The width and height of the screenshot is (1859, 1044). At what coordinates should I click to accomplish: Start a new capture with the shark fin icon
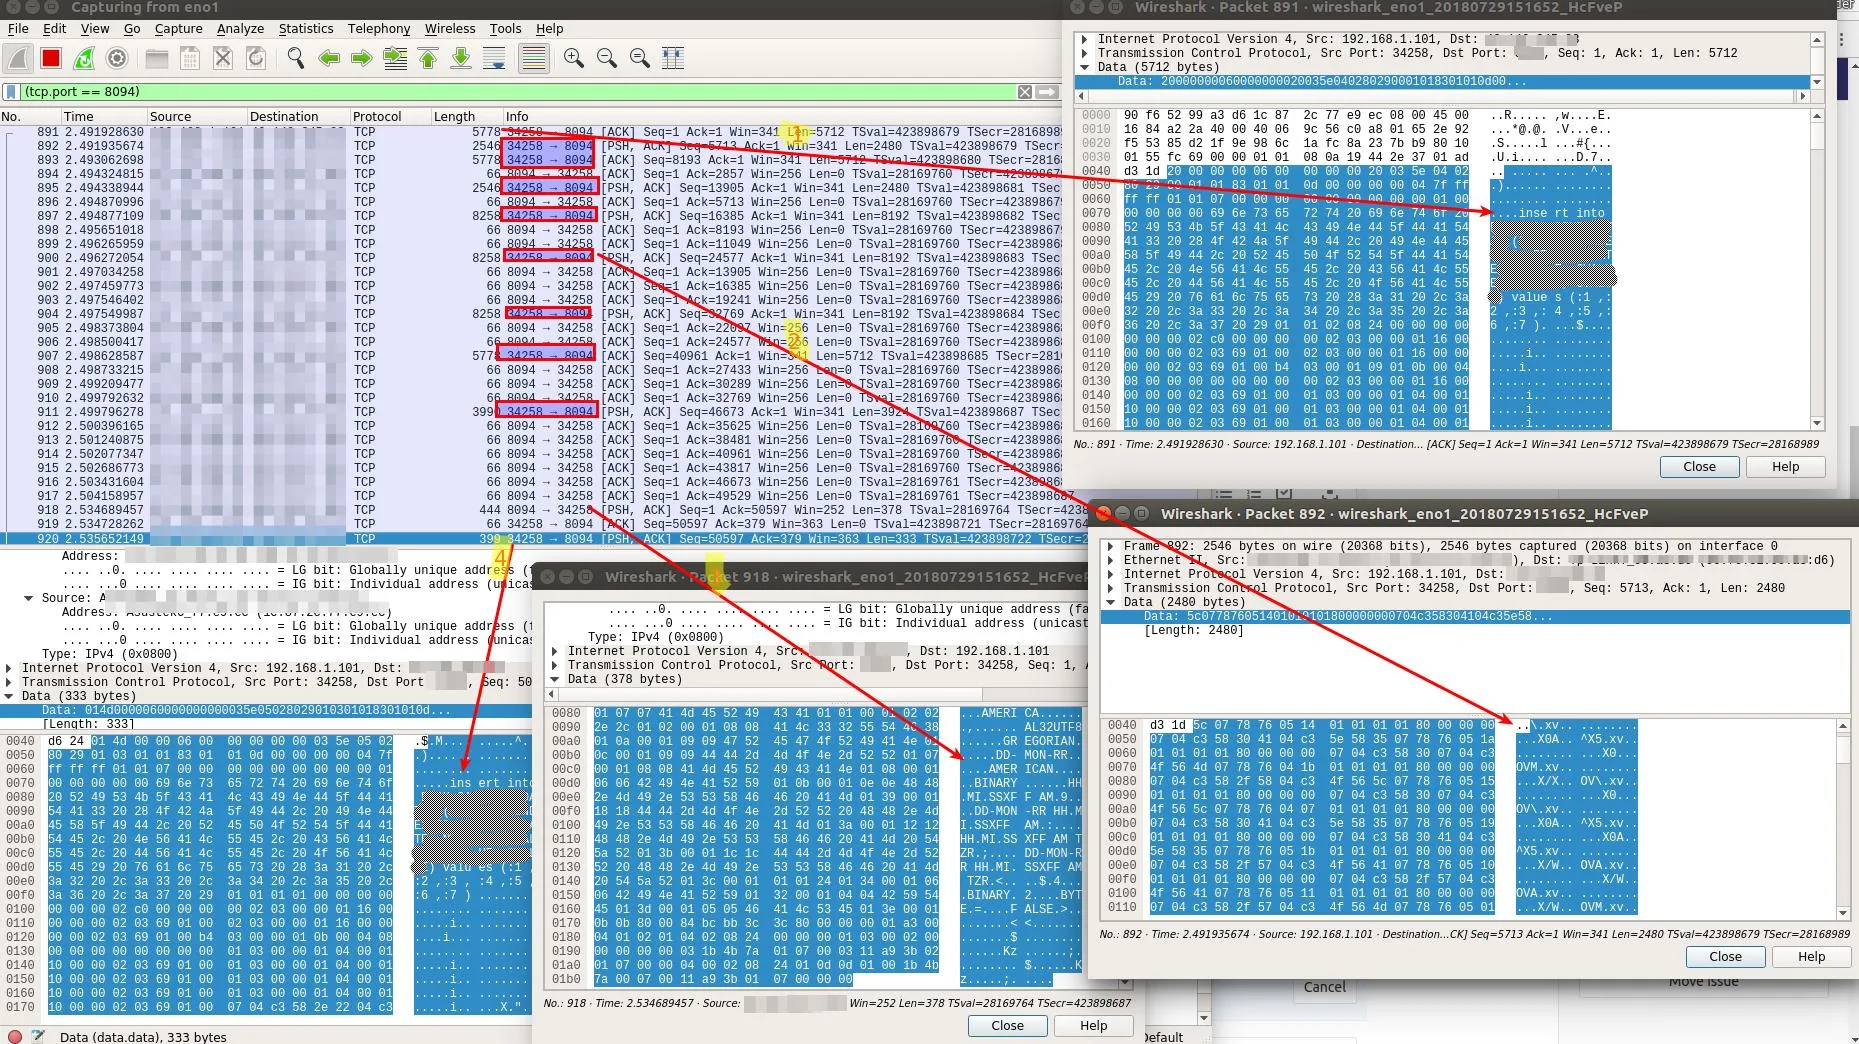(18, 59)
